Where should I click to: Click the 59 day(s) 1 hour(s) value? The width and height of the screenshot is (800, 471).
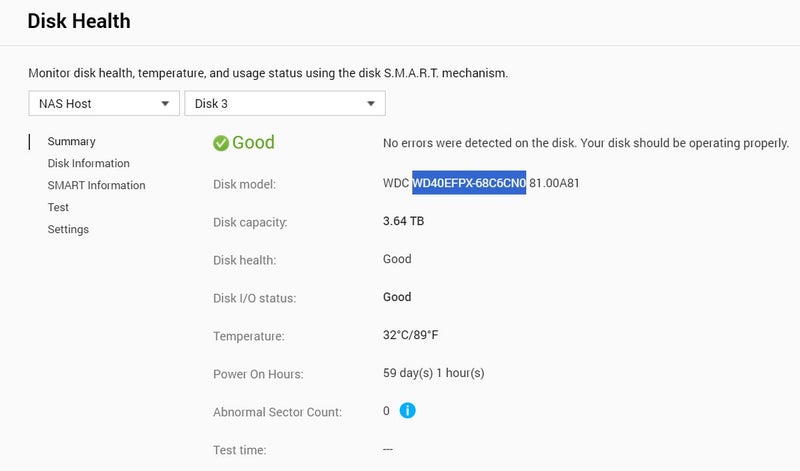tap(433, 374)
